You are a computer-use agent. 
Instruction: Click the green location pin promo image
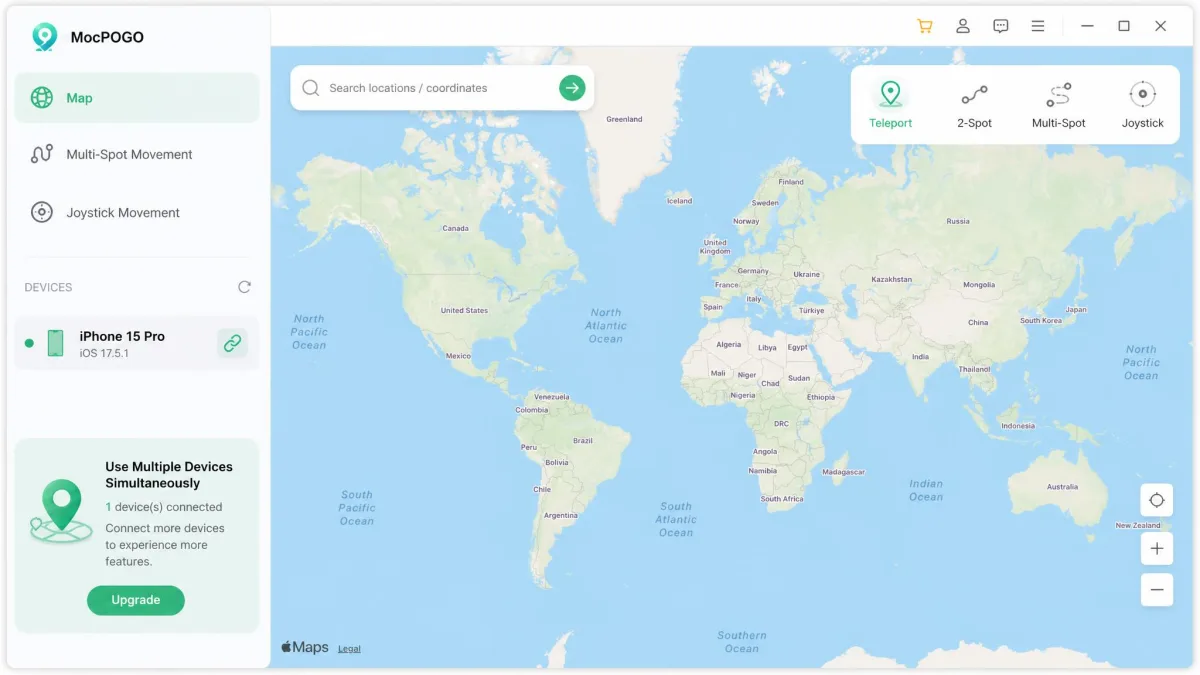click(x=62, y=510)
